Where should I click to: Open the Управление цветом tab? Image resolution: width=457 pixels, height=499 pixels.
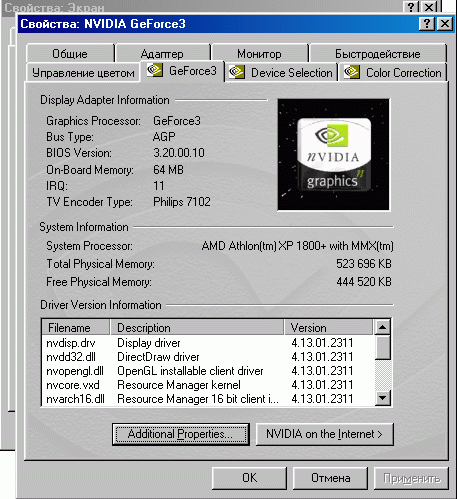pos(83,72)
